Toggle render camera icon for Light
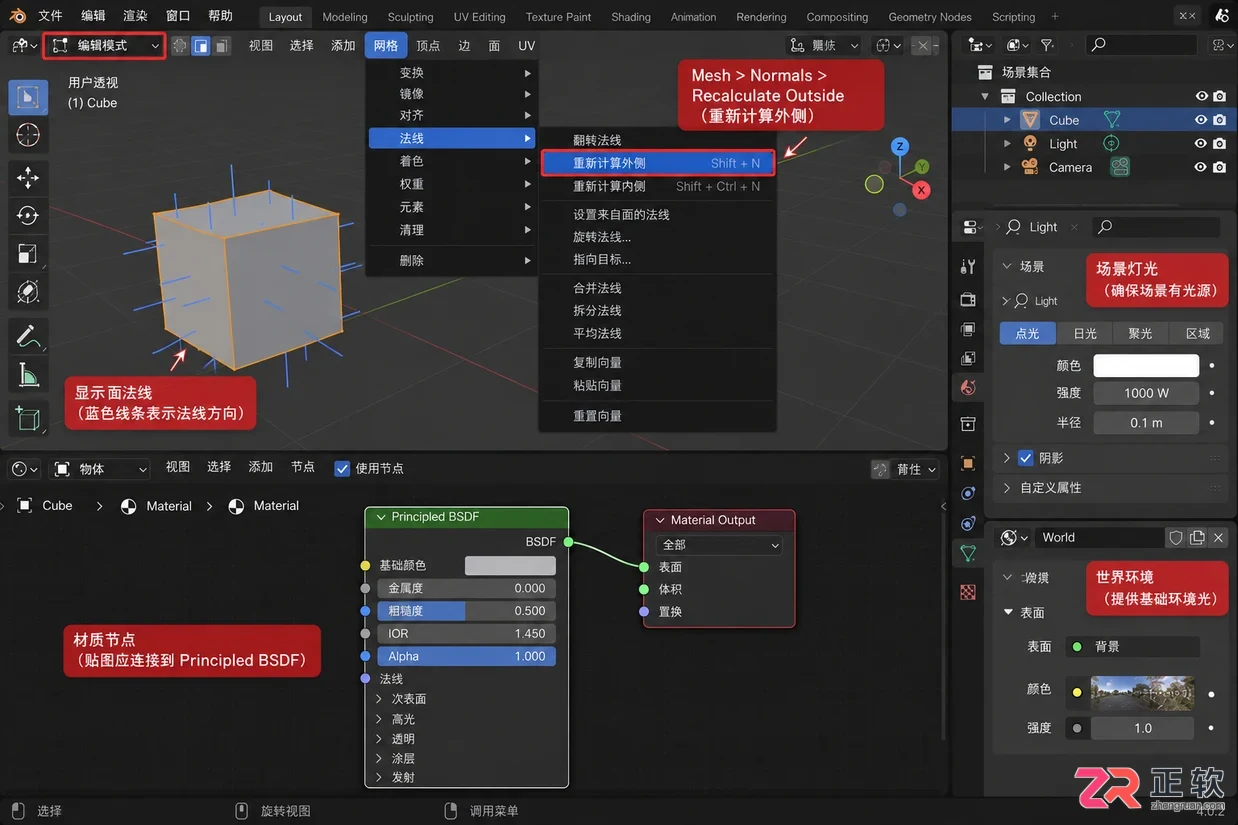The width and height of the screenshot is (1238, 825). point(1220,144)
